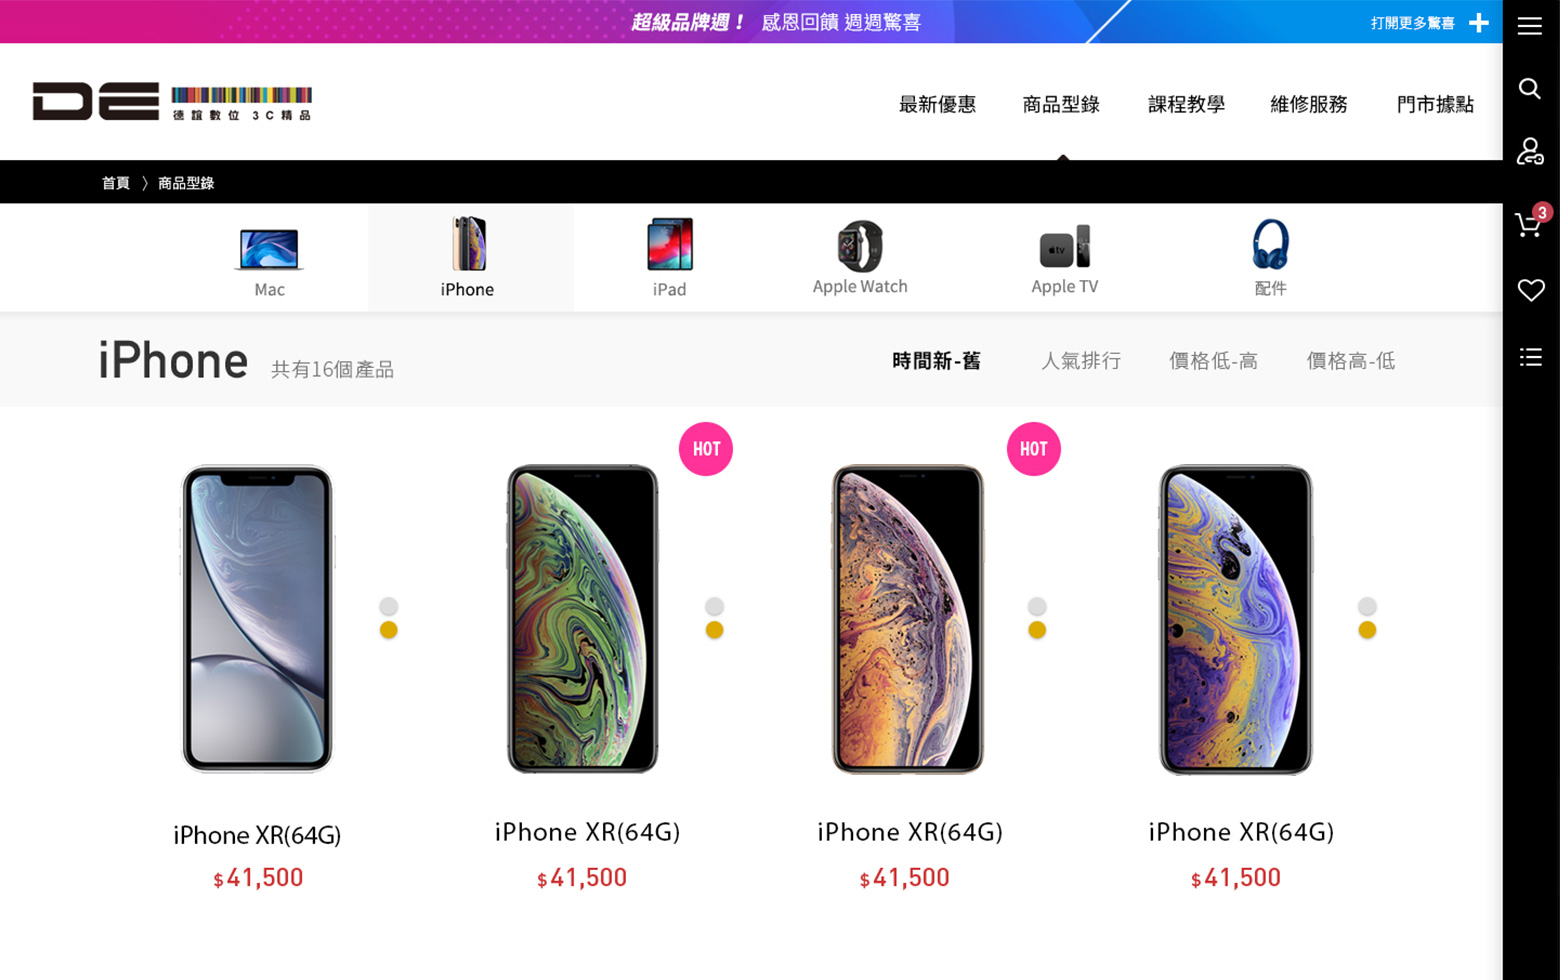This screenshot has height=980, width=1560.
Task: Click the list view icon in sidebar
Action: tap(1531, 357)
